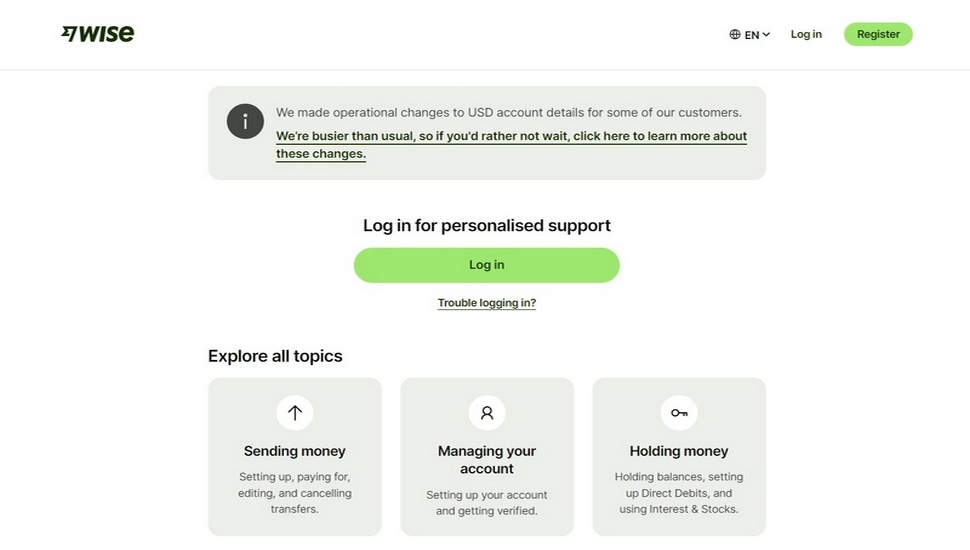
Task: Follow the learn more about changes link
Action: tap(511, 137)
